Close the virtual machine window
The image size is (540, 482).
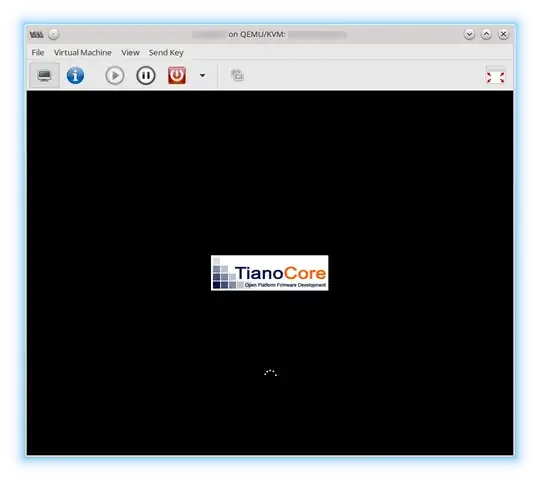click(x=503, y=34)
